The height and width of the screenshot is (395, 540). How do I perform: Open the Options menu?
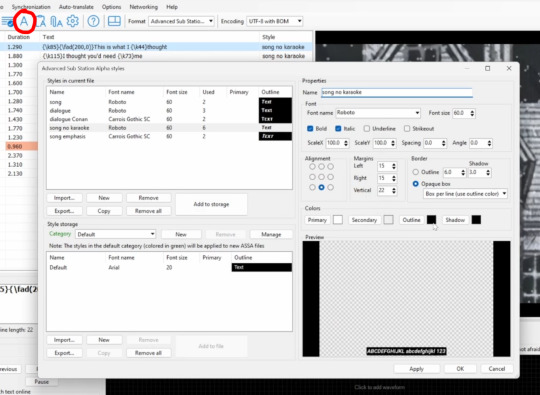point(111,7)
